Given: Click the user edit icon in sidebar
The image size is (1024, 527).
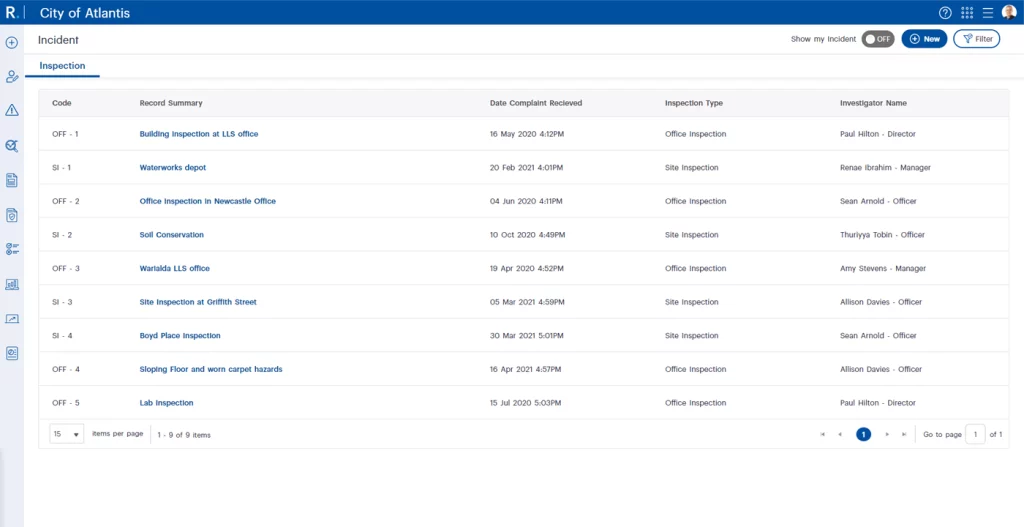Looking at the screenshot, I should (x=12, y=77).
